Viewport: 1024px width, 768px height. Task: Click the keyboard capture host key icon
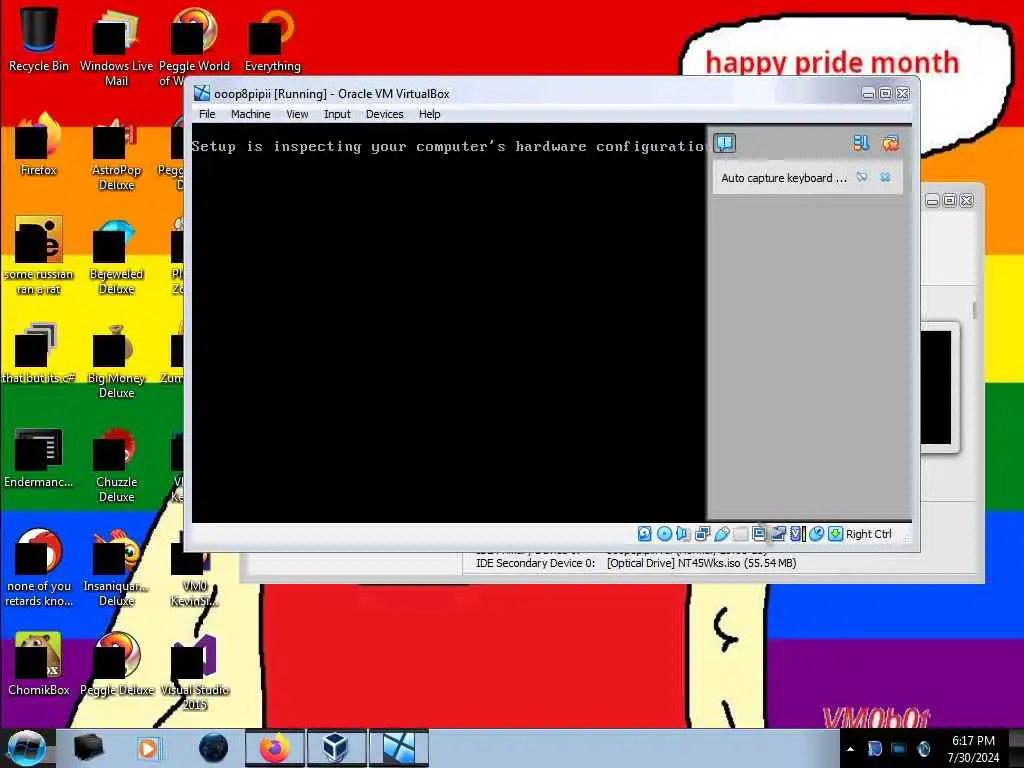point(835,534)
